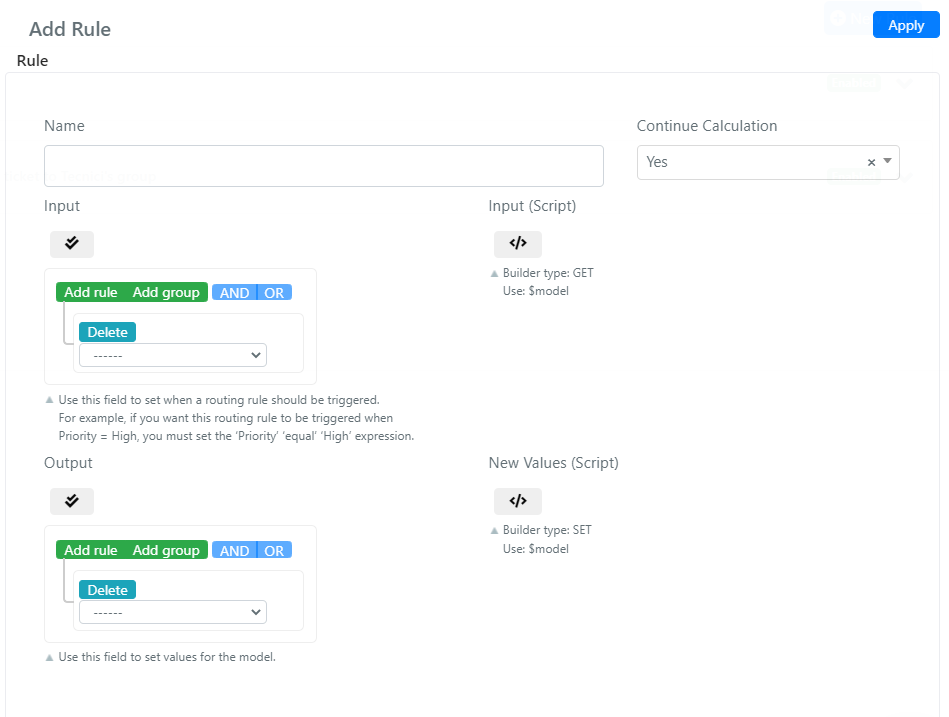Toggle OR operator in the Input builder
949x717 pixels.
point(274,293)
